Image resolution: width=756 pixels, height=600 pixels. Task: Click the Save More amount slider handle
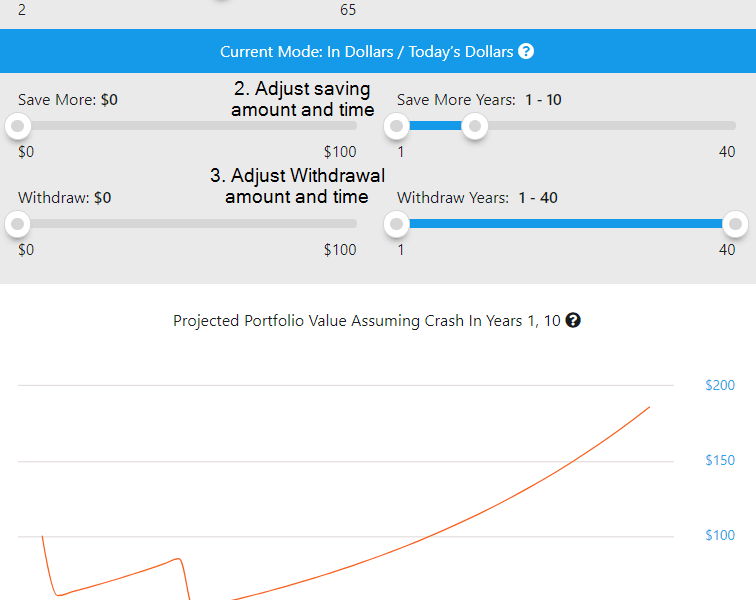18,126
